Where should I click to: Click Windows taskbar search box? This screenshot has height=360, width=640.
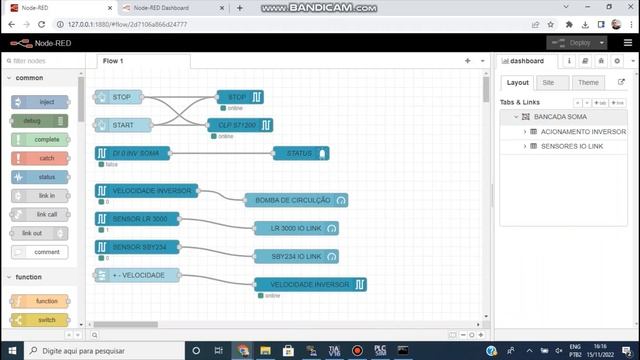pos(105,351)
